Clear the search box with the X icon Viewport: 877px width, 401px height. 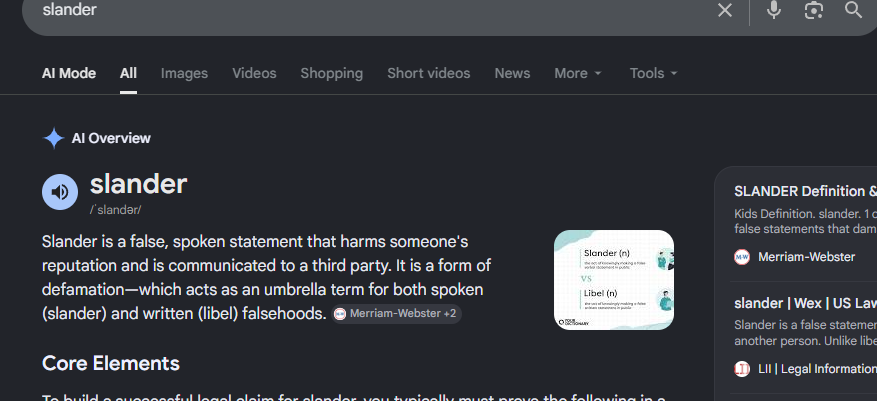(x=724, y=10)
